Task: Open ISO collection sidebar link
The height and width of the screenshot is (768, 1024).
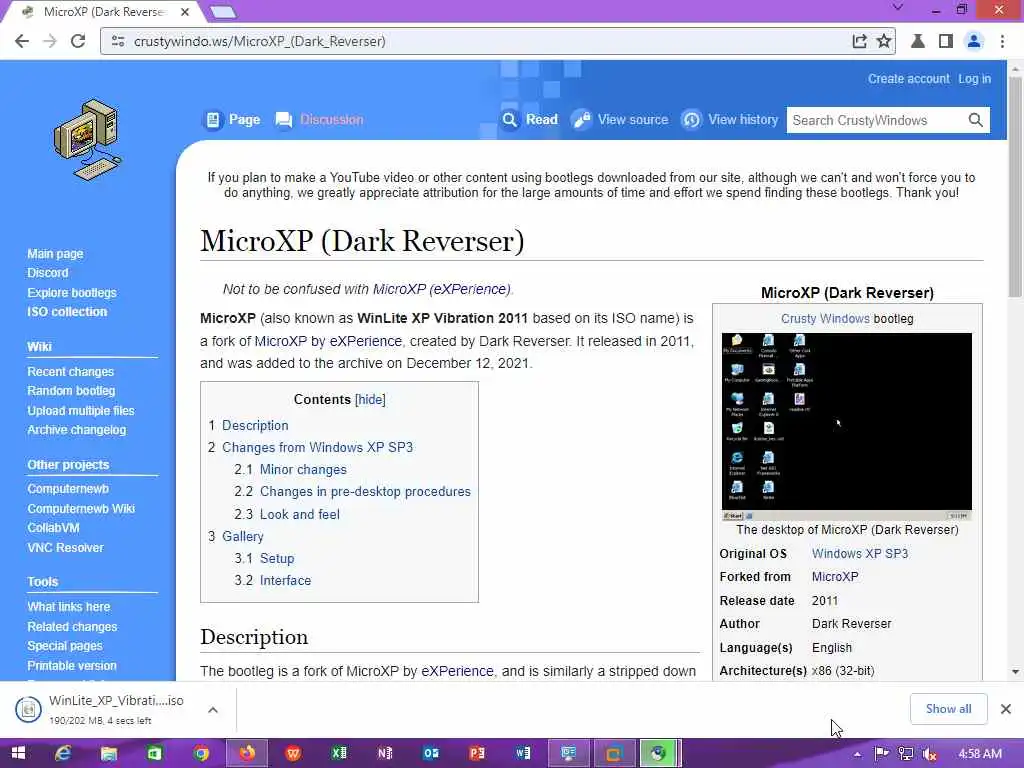Action: point(67,312)
